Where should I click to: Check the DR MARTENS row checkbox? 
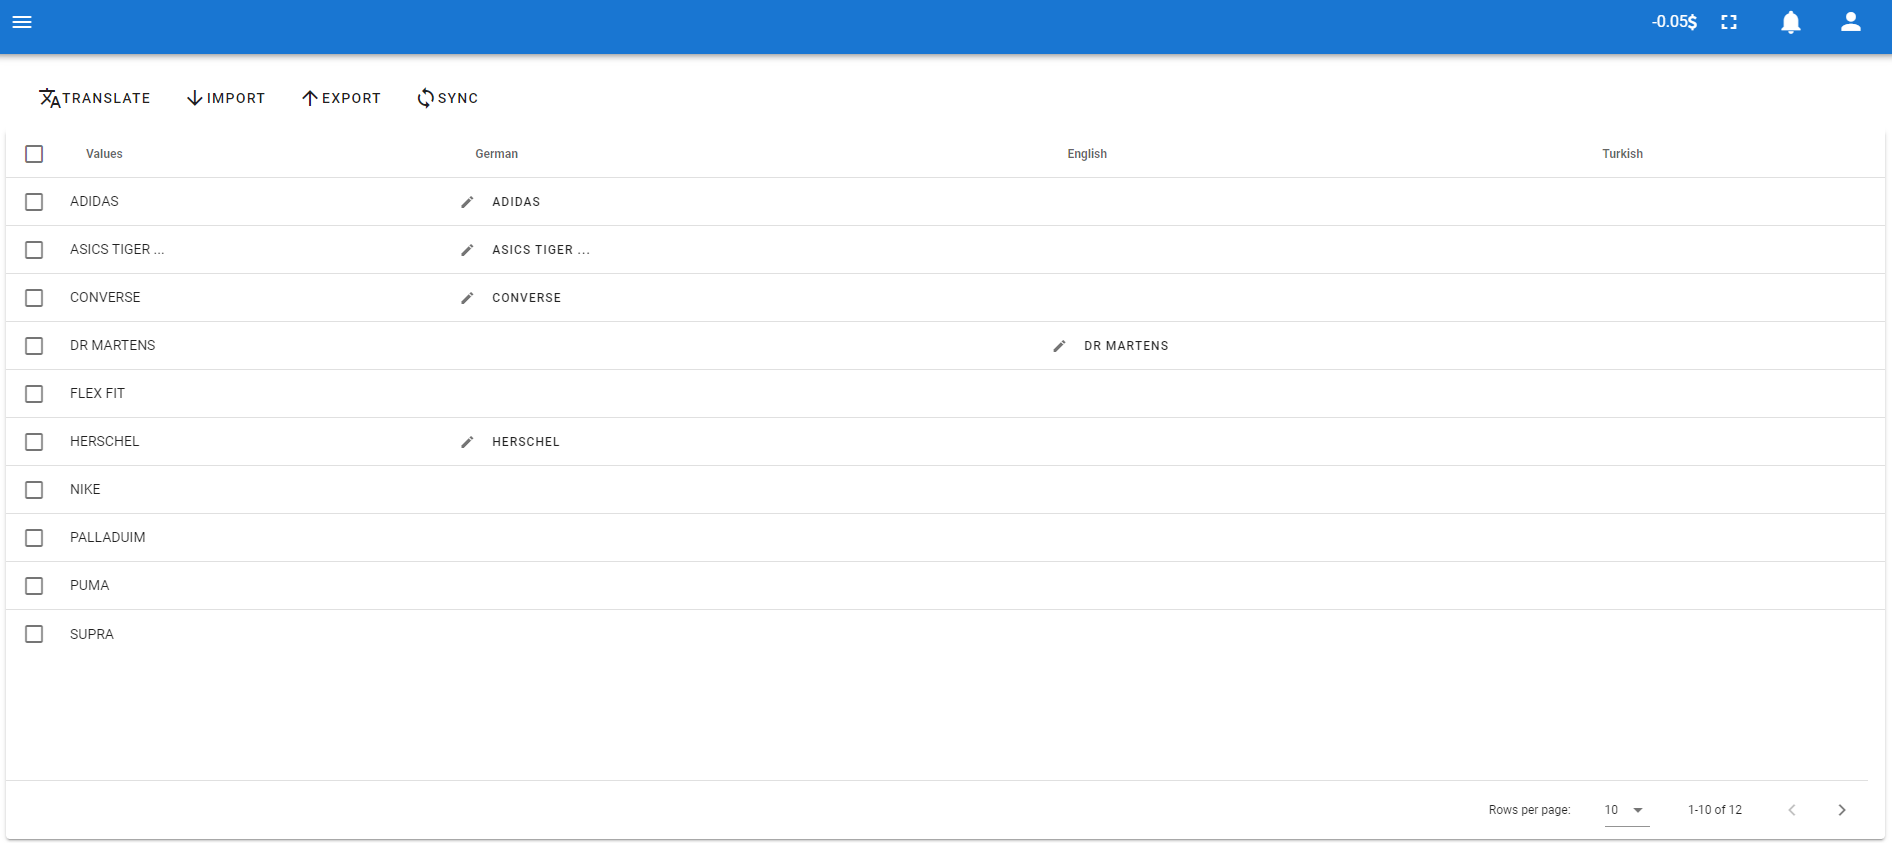coord(34,346)
